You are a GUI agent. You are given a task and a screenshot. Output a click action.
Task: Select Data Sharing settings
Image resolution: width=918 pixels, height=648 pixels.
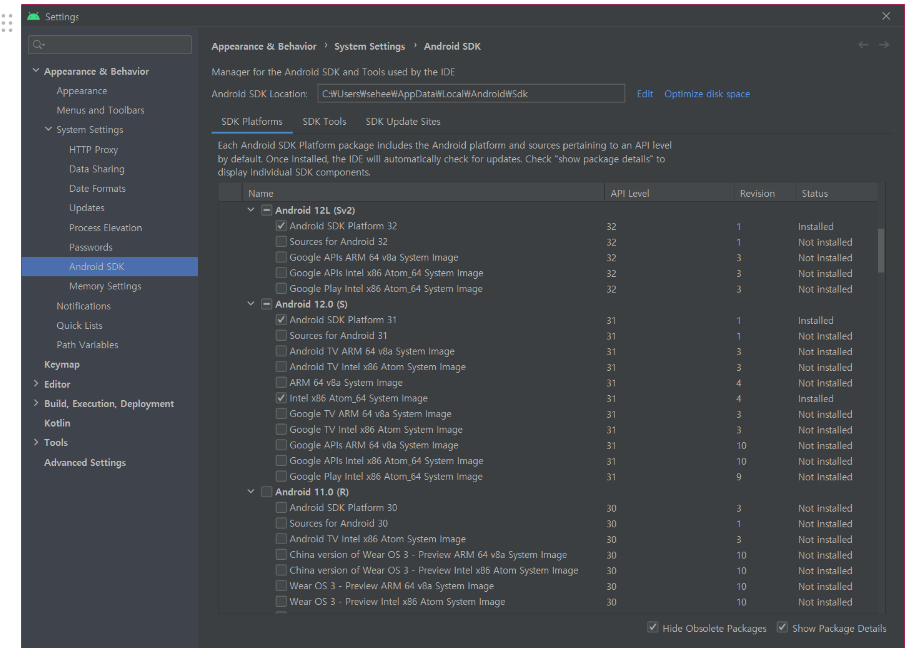pyautogui.click(x=97, y=169)
